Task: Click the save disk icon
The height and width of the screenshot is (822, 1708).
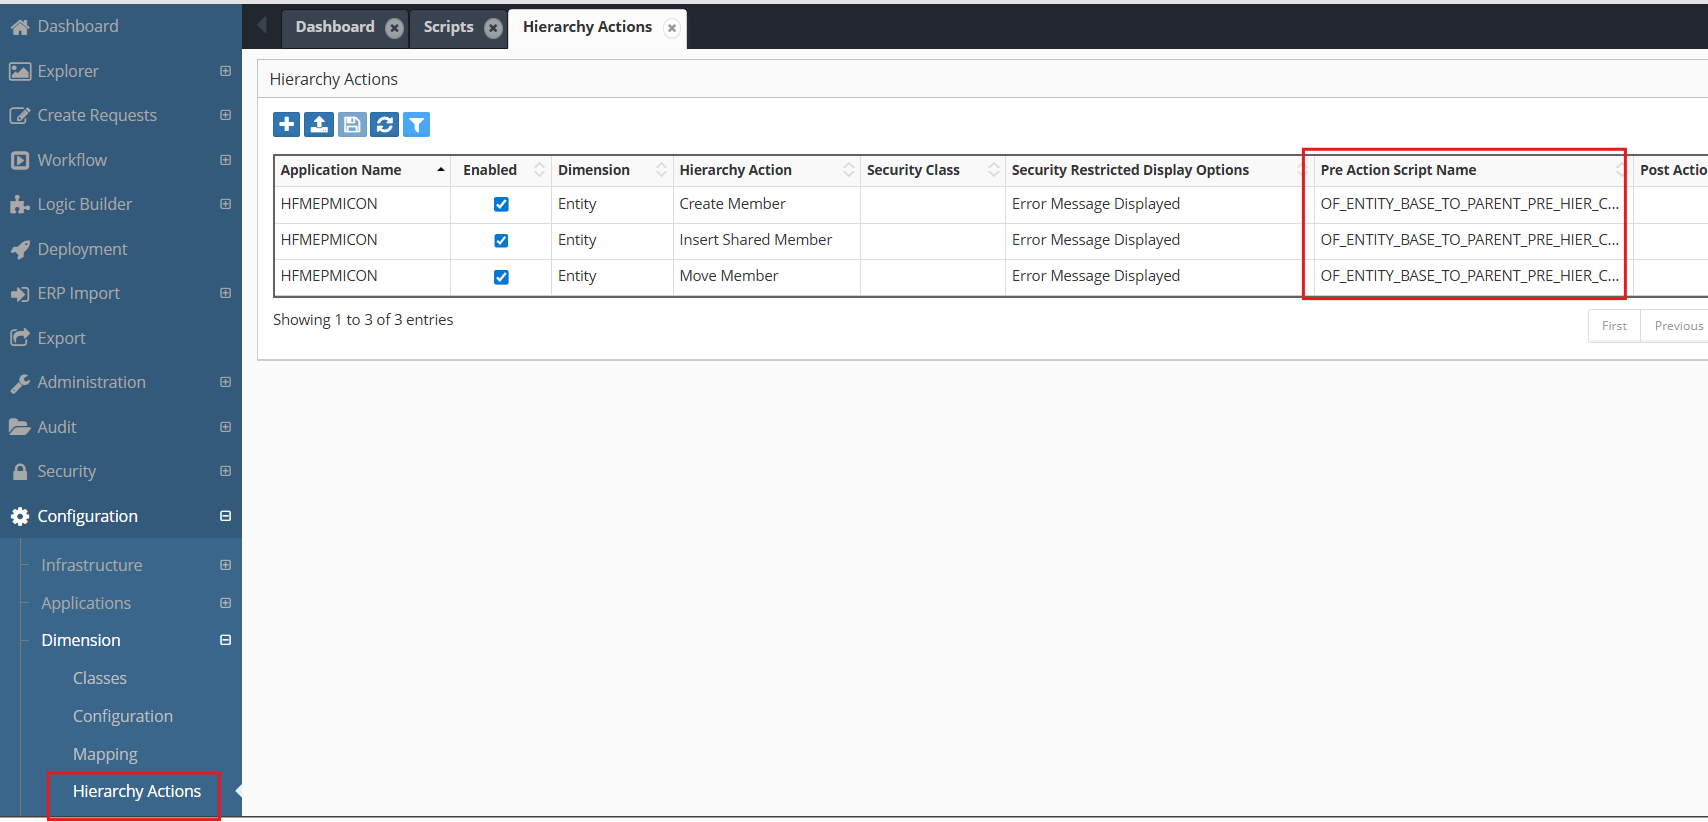Action: tap(352, 124)
